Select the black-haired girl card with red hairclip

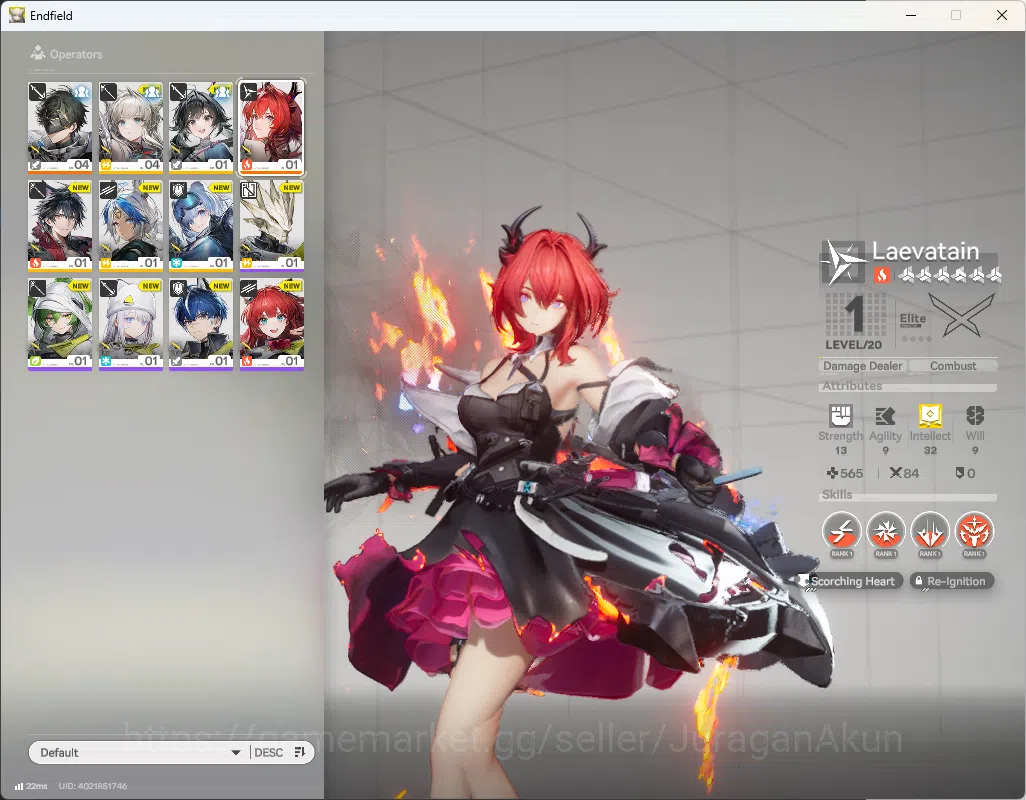click(201, 127)
